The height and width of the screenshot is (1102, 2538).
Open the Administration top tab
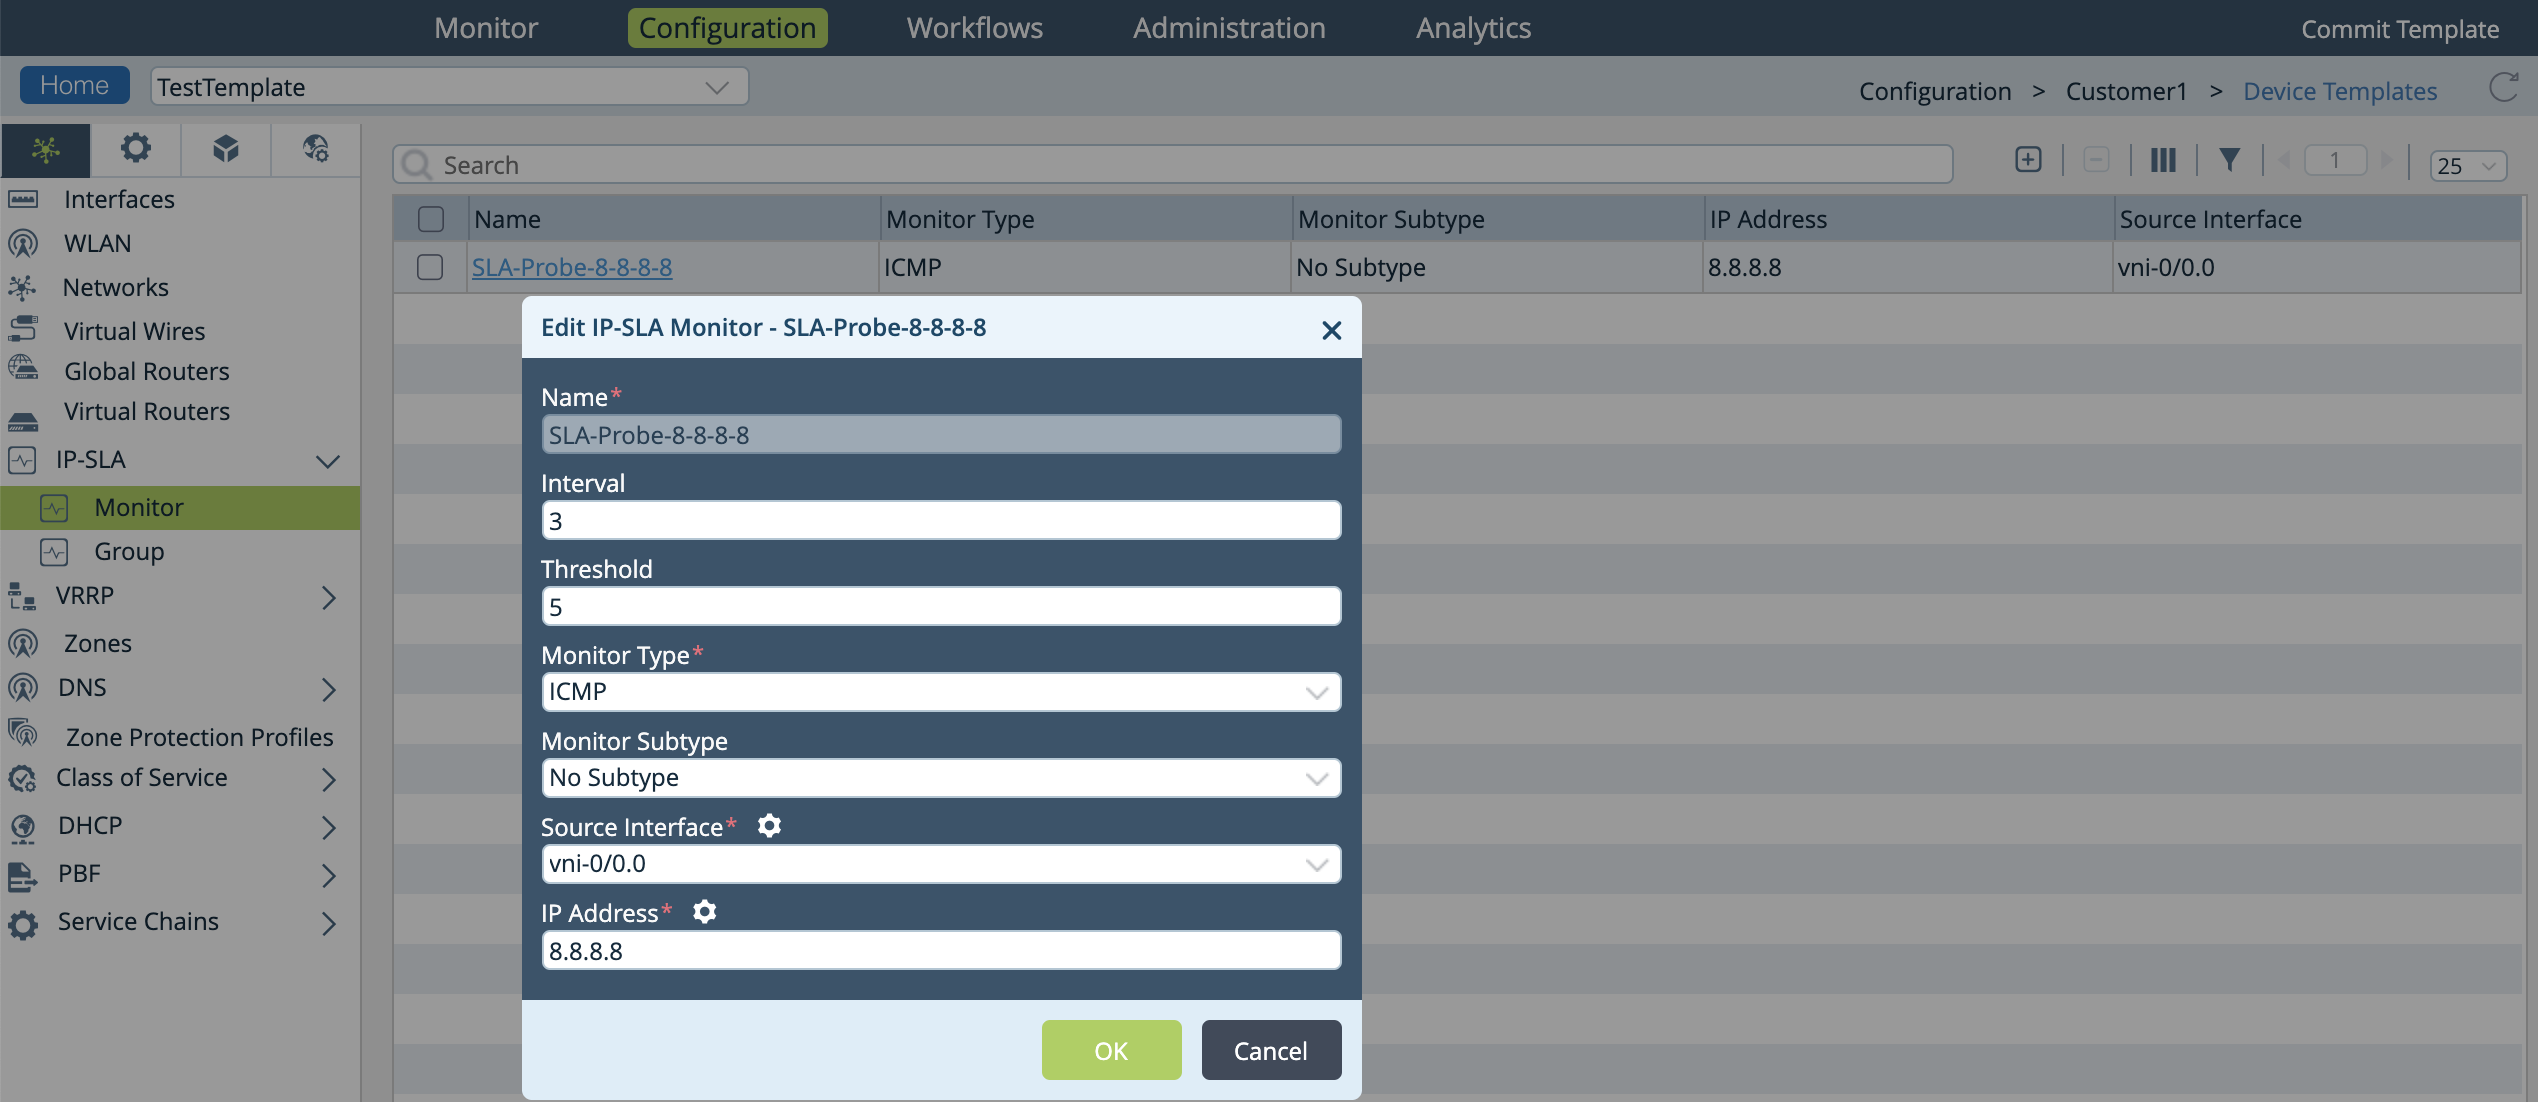click(x=1228, y=28)
